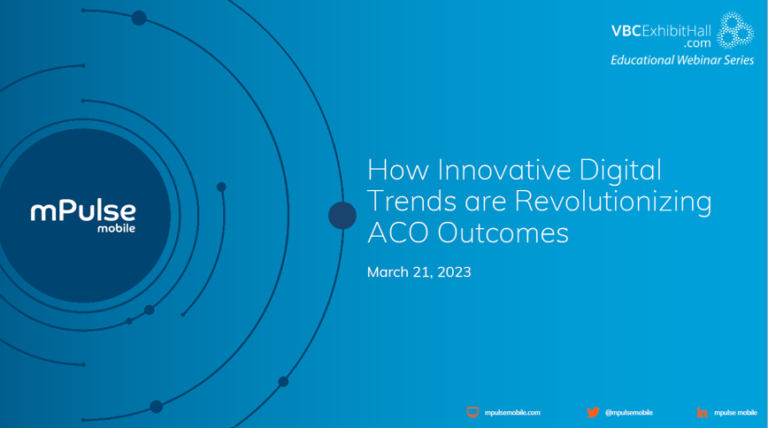Open the @mpulsemobile Twitter handle
The image size is (768, 428).
629,412
